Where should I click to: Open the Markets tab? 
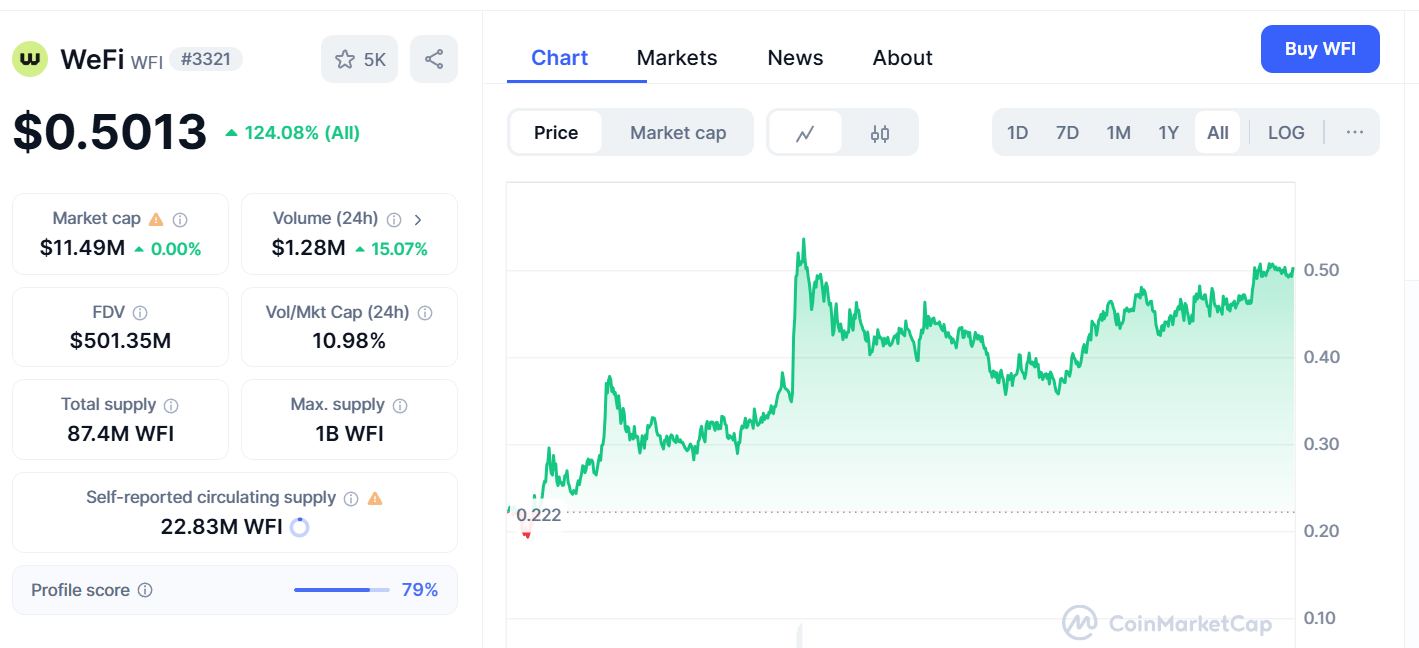(x=677, y=58)
